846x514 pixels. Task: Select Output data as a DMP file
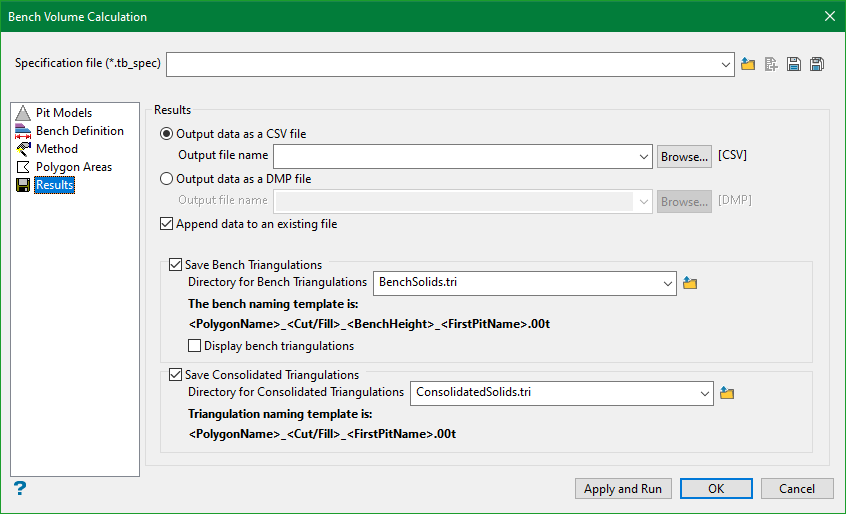[x=167, y=180]
